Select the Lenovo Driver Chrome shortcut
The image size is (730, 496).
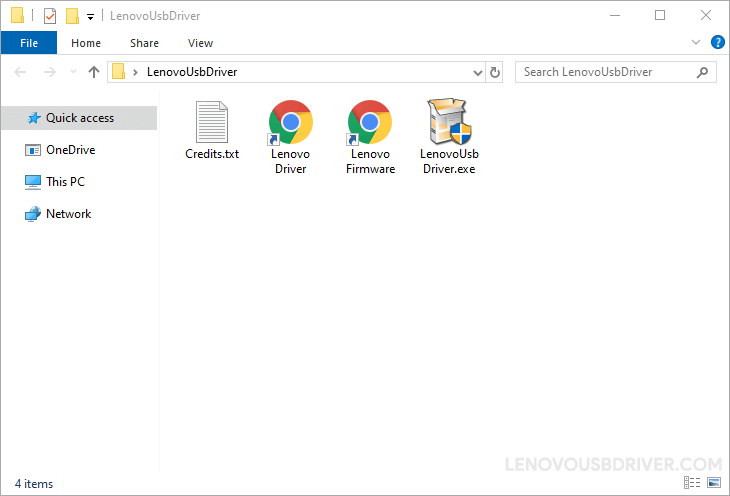(x=290, y=123)
